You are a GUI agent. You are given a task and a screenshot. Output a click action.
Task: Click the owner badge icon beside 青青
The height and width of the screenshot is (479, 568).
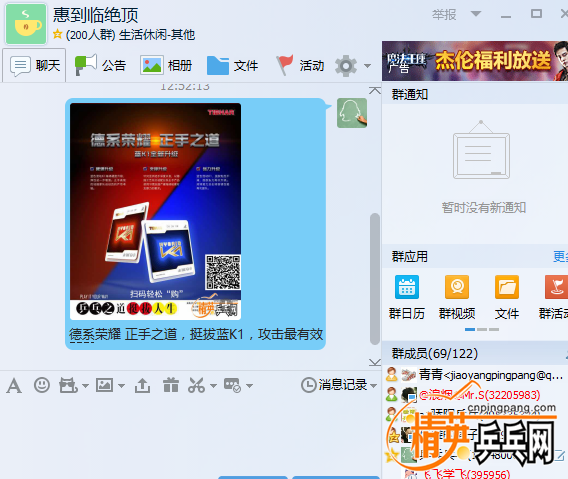click(392, 375)
